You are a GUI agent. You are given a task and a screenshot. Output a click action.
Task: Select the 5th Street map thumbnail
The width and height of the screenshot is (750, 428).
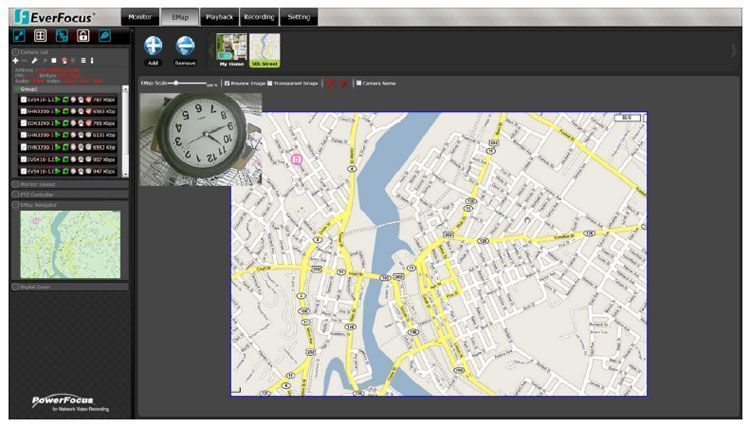[265, 50]
